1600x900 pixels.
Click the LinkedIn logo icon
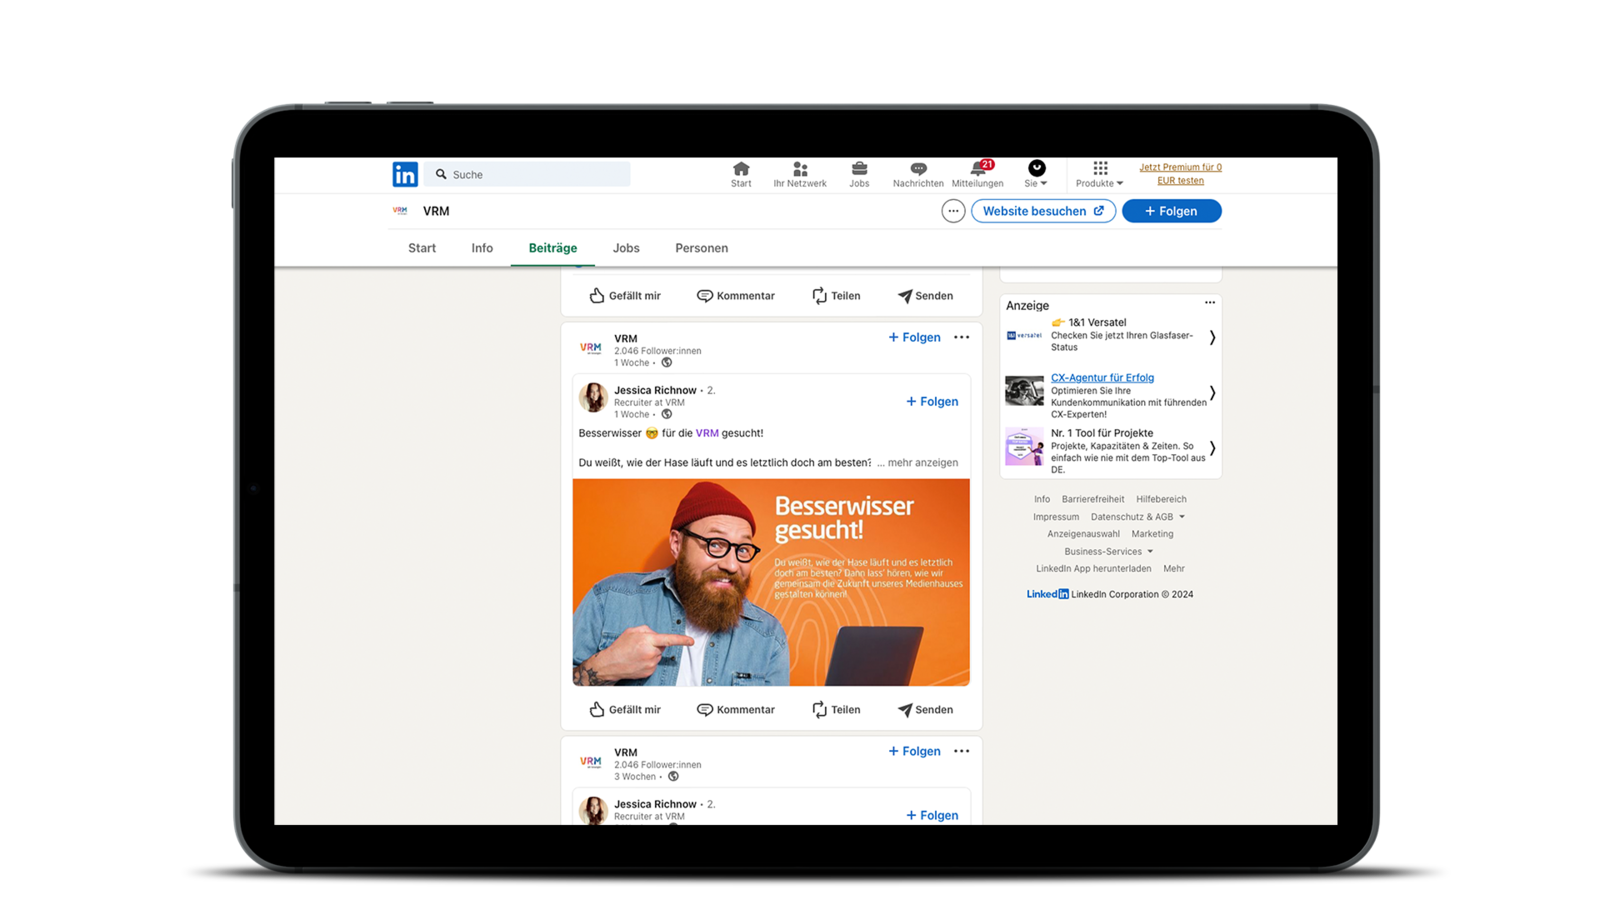tap(405, 174)
